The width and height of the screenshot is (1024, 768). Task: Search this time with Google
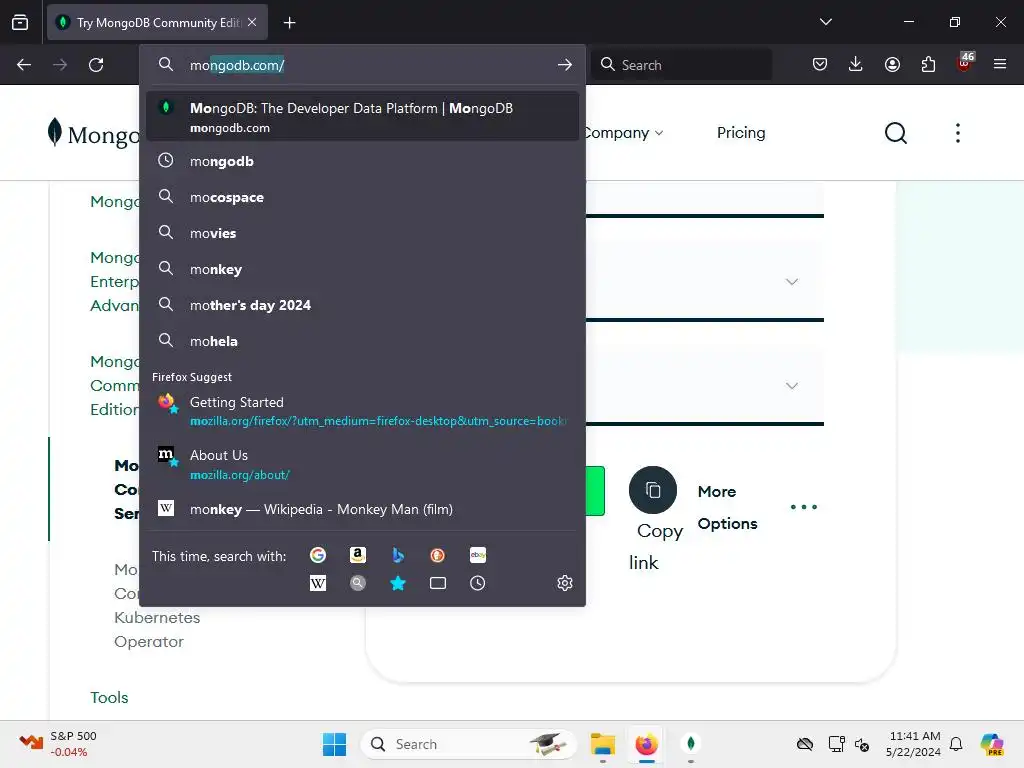[x=318, y=555]
